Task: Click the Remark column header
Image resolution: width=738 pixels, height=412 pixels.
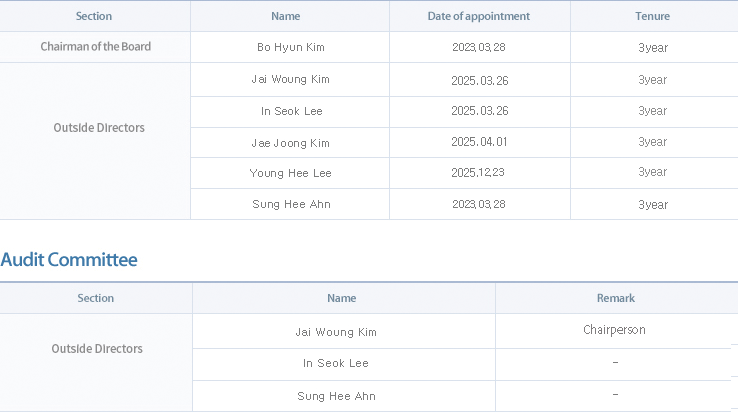Action: coord(614,298)
